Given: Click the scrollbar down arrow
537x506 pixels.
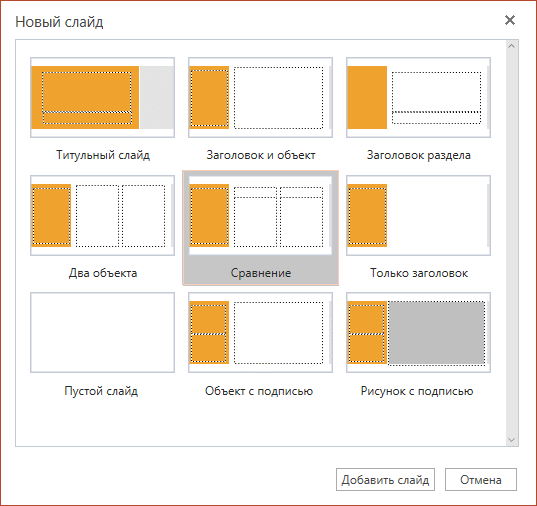Looking at the screenshot, I should click(x=512, y=440).
